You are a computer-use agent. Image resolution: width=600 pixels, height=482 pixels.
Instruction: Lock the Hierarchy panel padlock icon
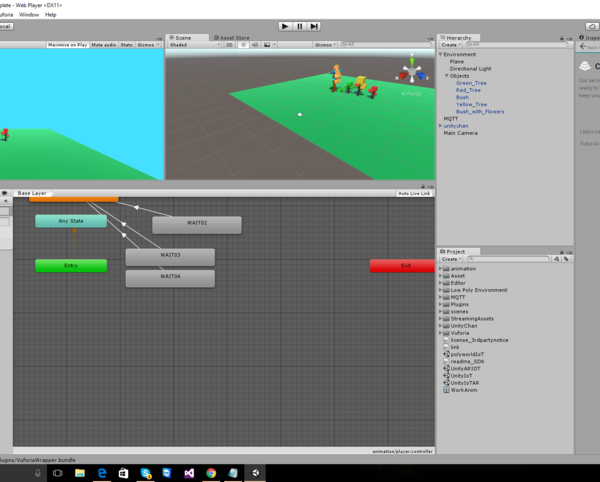(562, 38)
